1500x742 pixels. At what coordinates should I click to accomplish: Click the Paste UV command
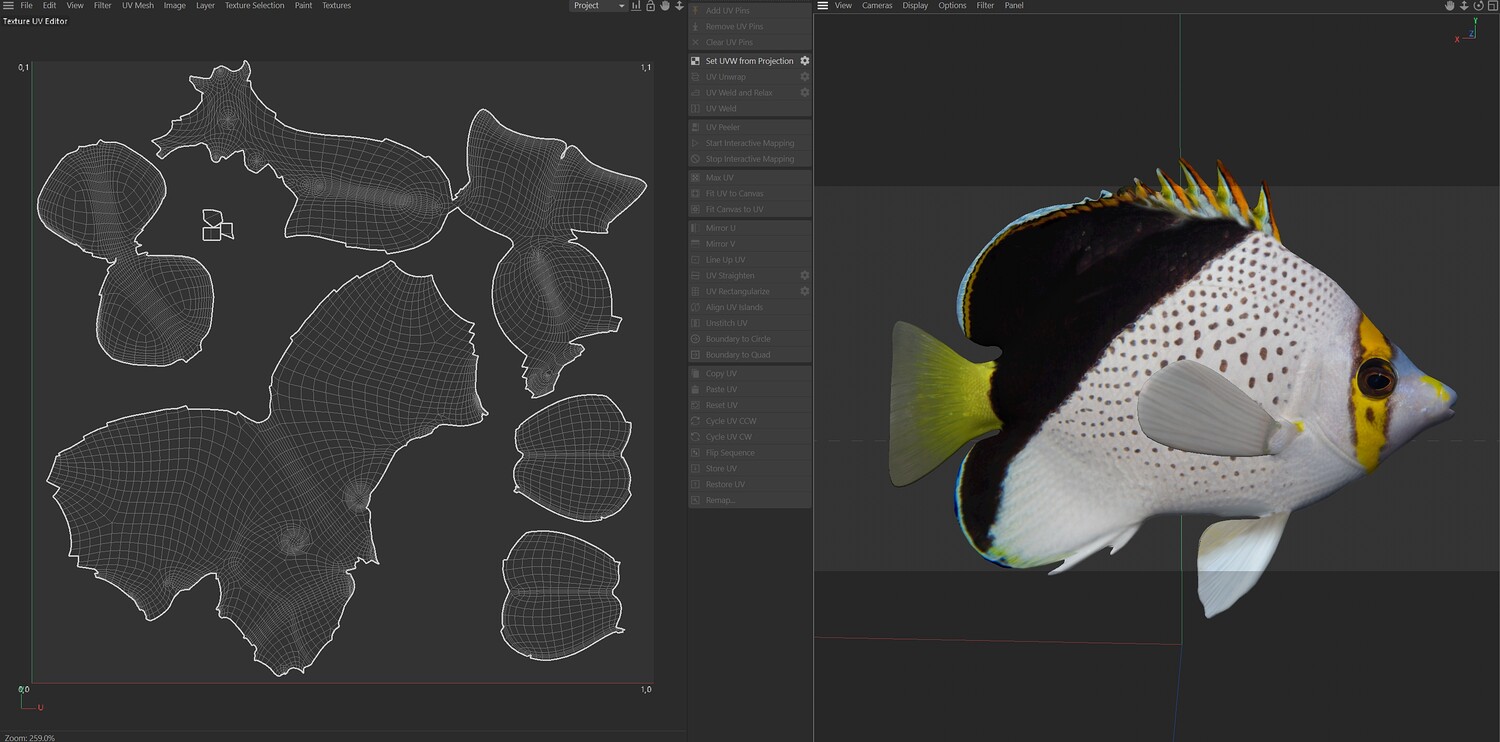(x=750, y=390)
